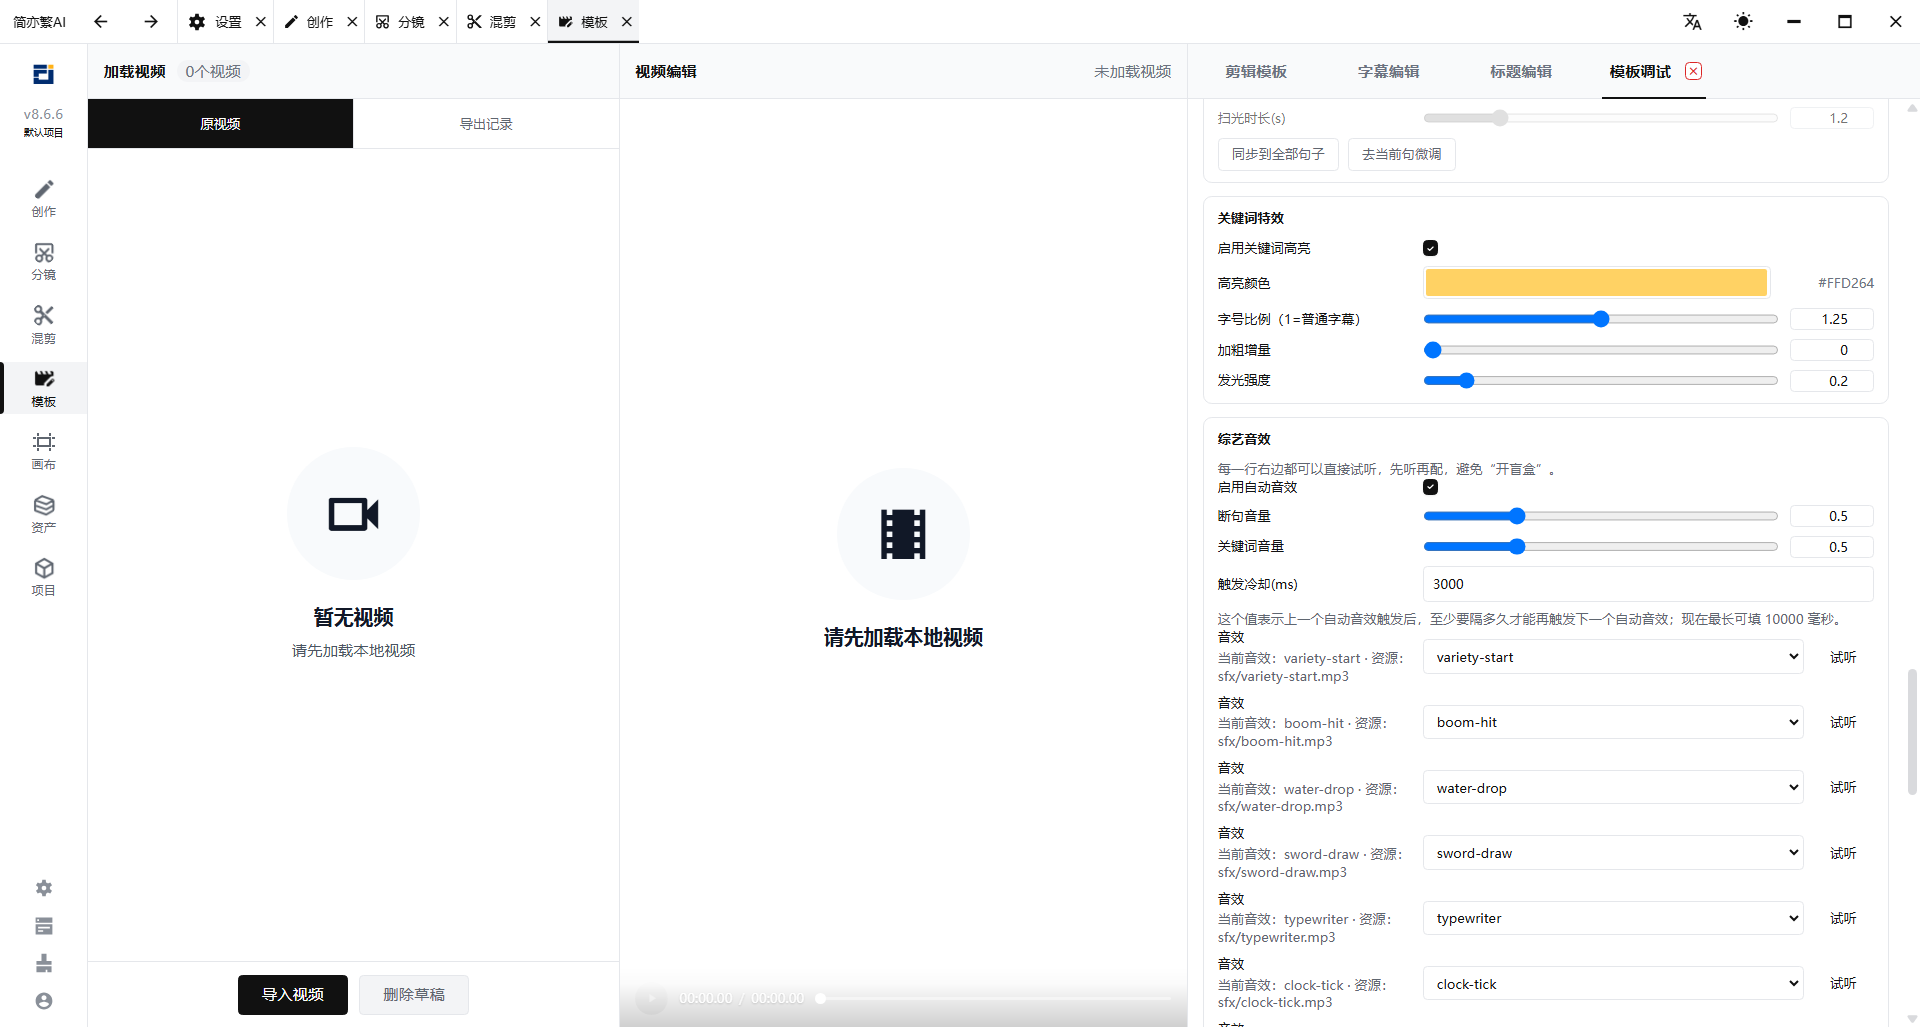The image size is (1920, 1027).
Task: Click the 触发冷却(ms) input field
Action: 1648,584
